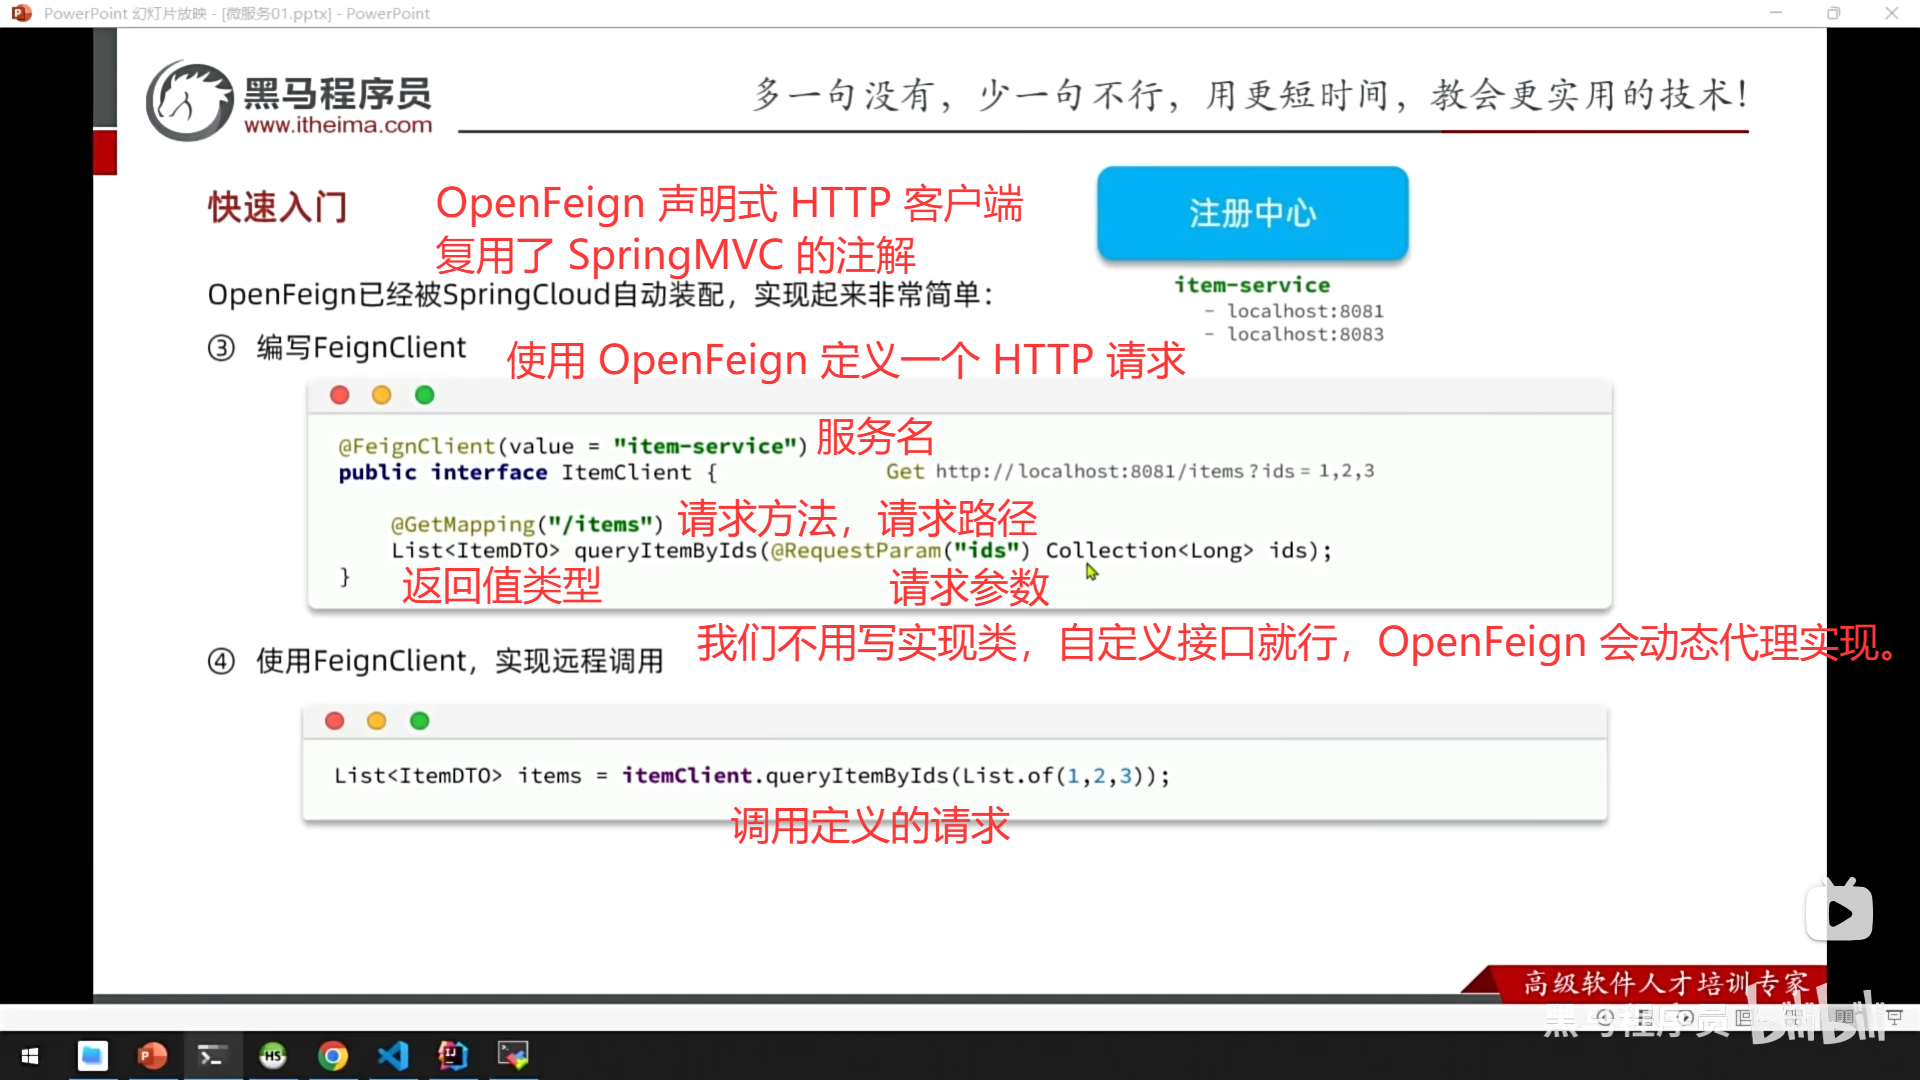Switch to Normal view icon in status bar

tap(1743, 1018)
